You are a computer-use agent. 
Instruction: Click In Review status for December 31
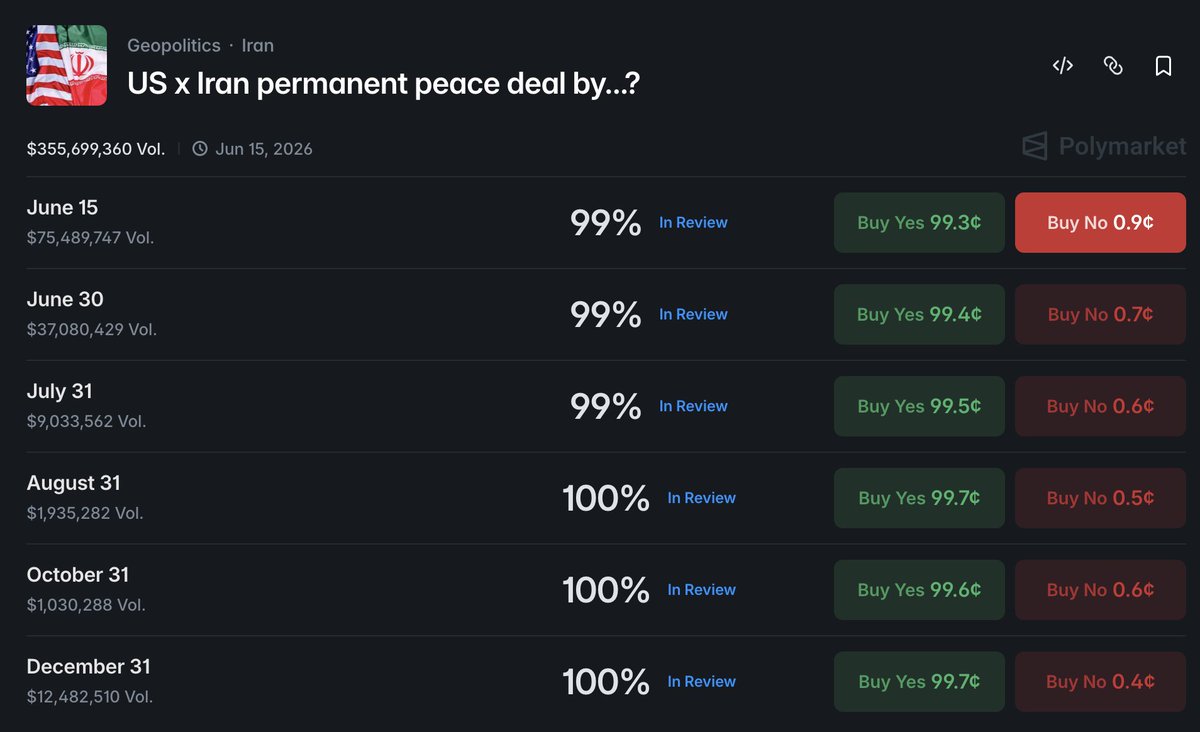702,682
